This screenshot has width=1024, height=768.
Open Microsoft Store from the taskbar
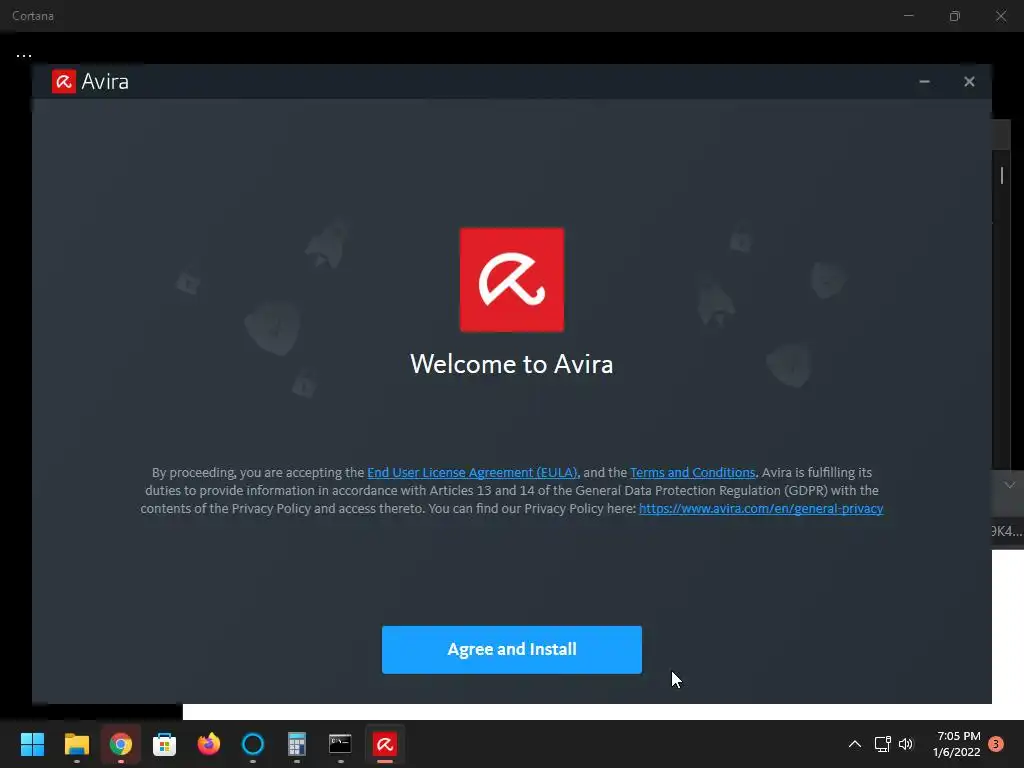[x=165, y=744]
